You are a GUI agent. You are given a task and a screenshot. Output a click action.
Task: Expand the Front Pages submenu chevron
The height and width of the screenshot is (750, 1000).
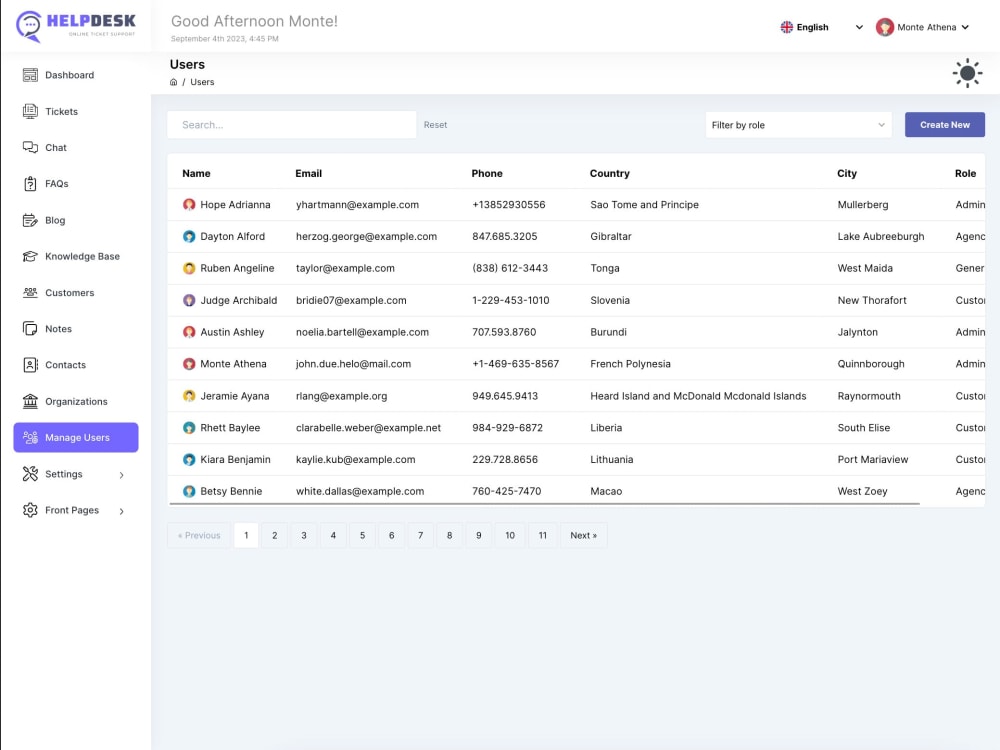click(121, 511)
